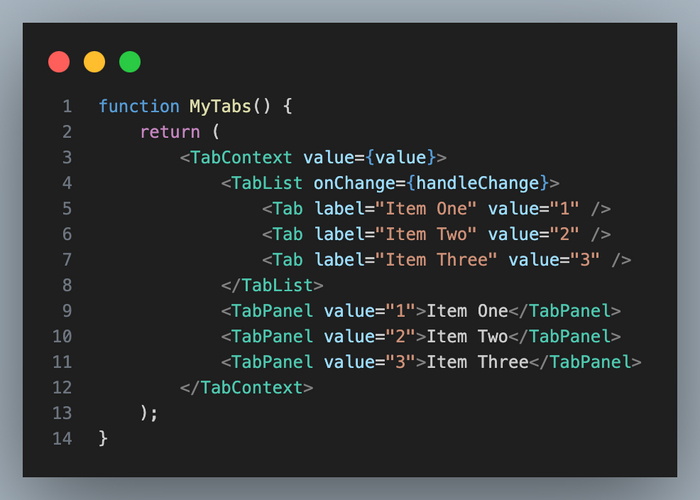The image size is (700, 500).
Task: Click the MyTabs function name
Action: [225, 106]
